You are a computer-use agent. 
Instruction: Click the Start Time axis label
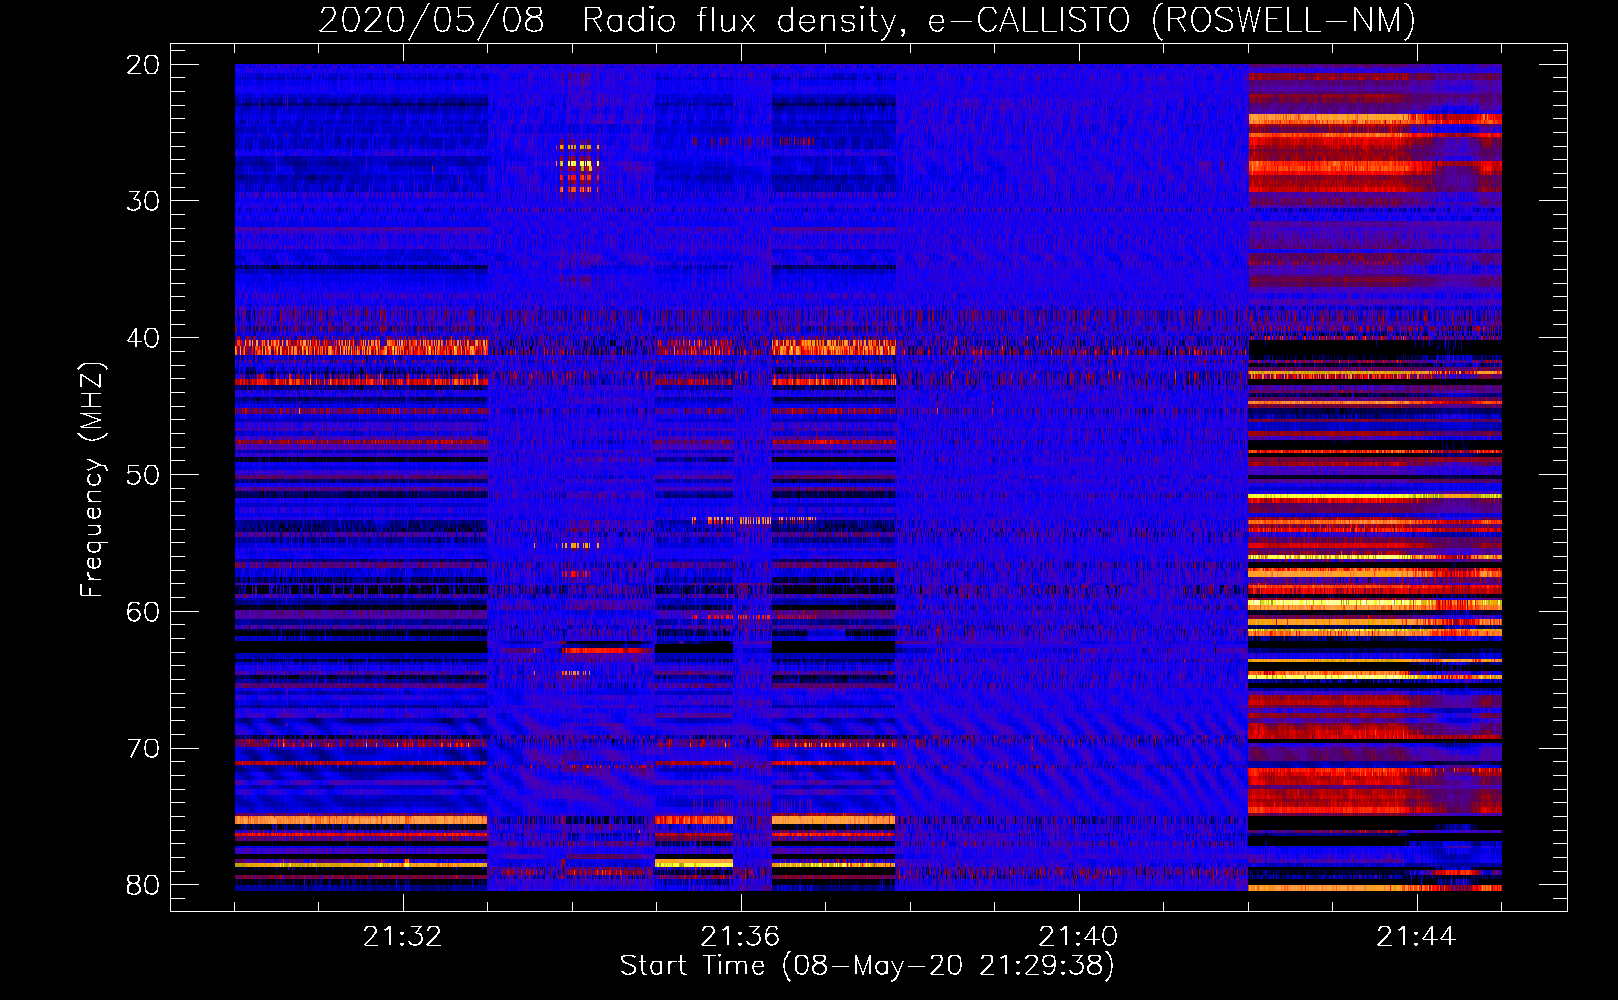click(x=867, y=966)
